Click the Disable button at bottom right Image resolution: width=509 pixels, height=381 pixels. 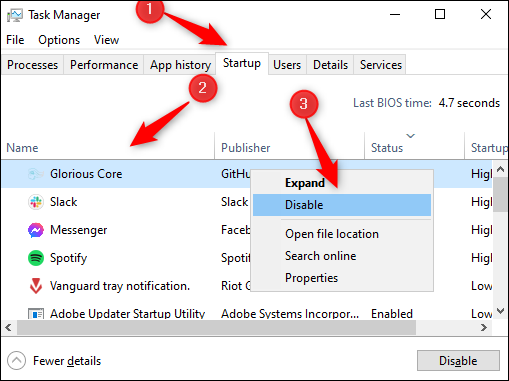point(458,360)
